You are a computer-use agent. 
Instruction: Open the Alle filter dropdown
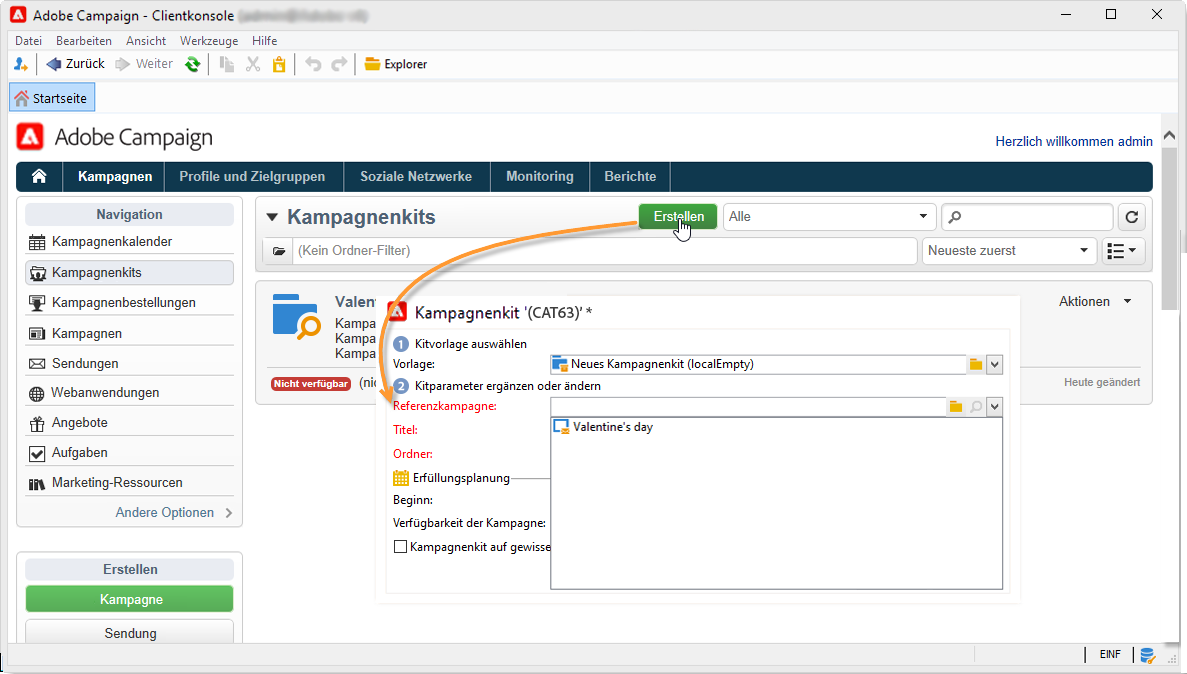tap(830, 217)
